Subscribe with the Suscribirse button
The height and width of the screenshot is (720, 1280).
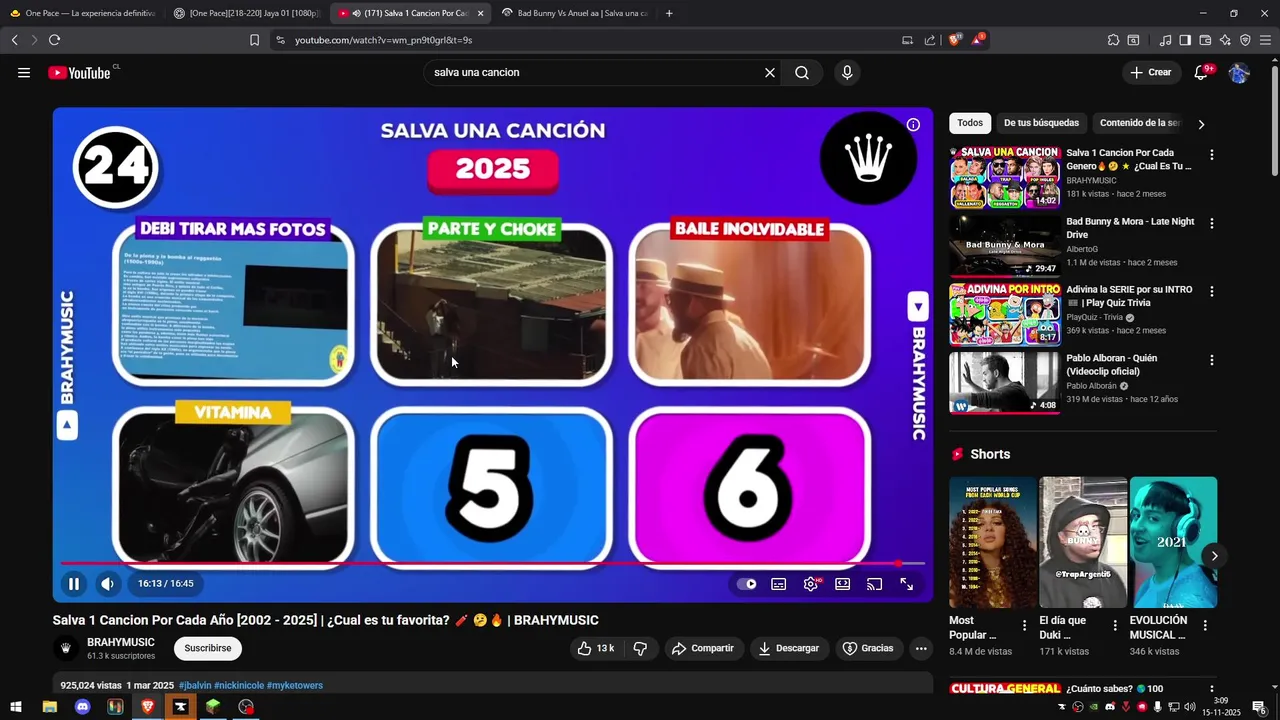208,648
